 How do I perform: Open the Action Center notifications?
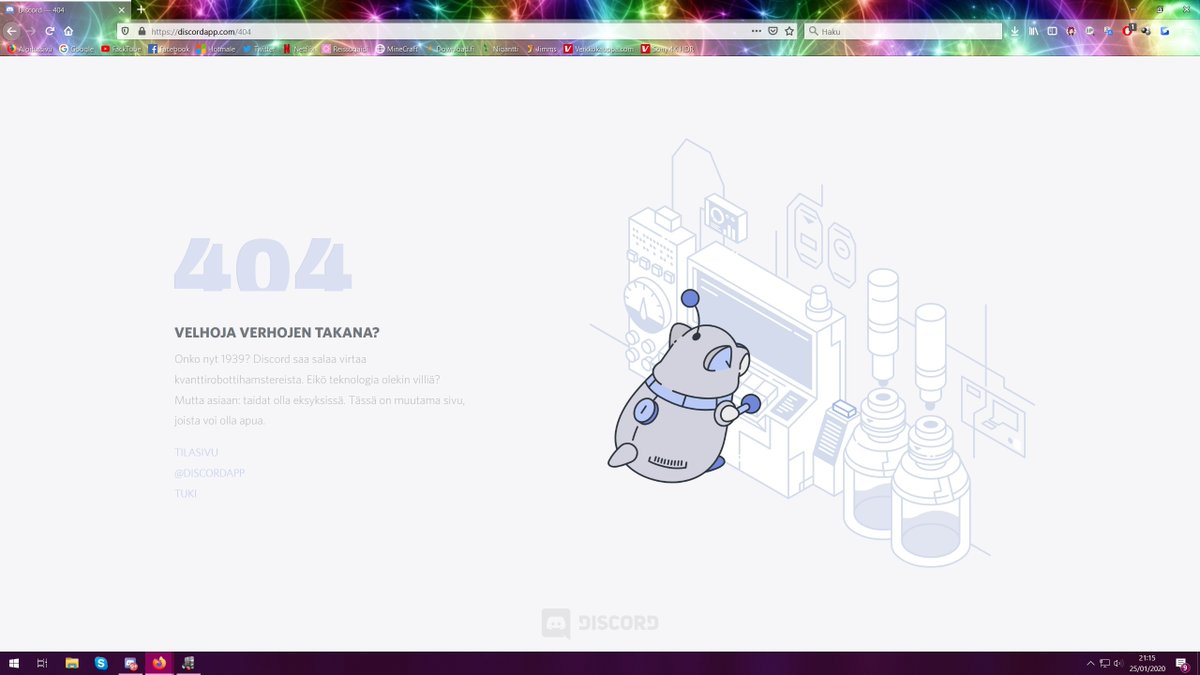pos(1181,663)
